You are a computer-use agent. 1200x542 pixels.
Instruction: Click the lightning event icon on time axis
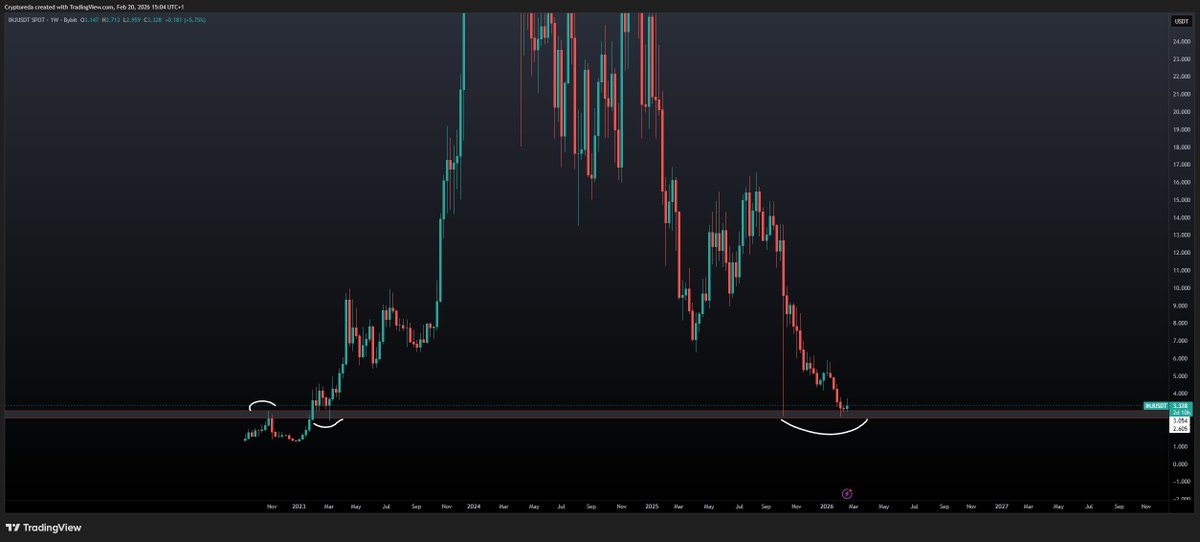click(x=847, y=493)
